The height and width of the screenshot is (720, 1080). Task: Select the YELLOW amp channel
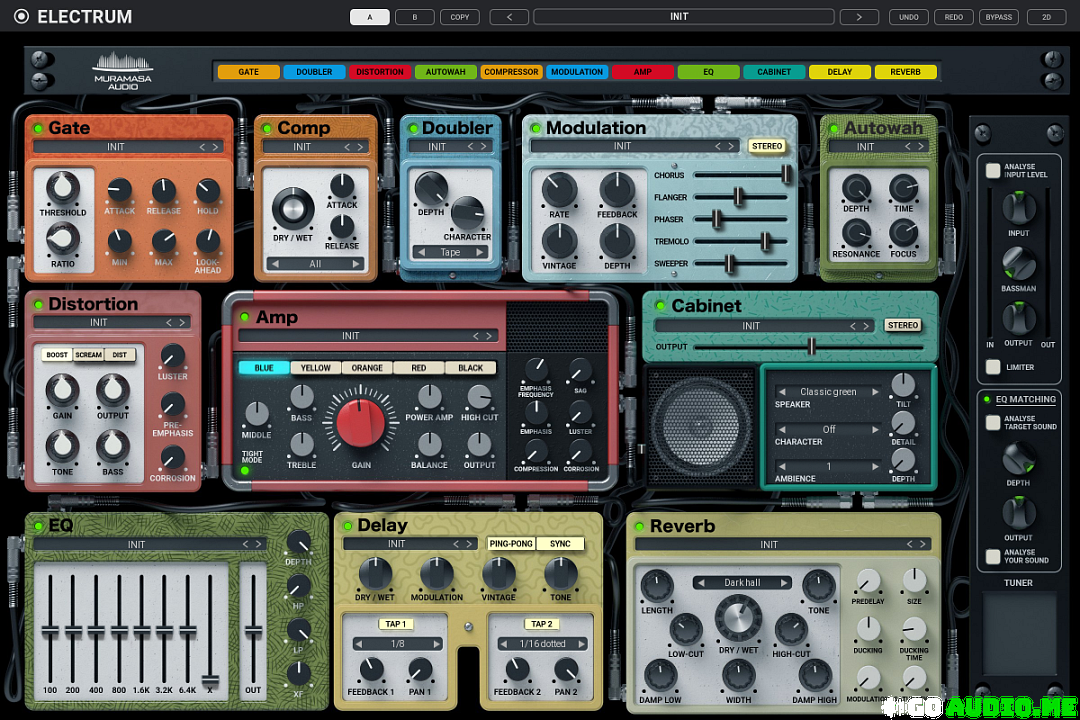point(315,368)
